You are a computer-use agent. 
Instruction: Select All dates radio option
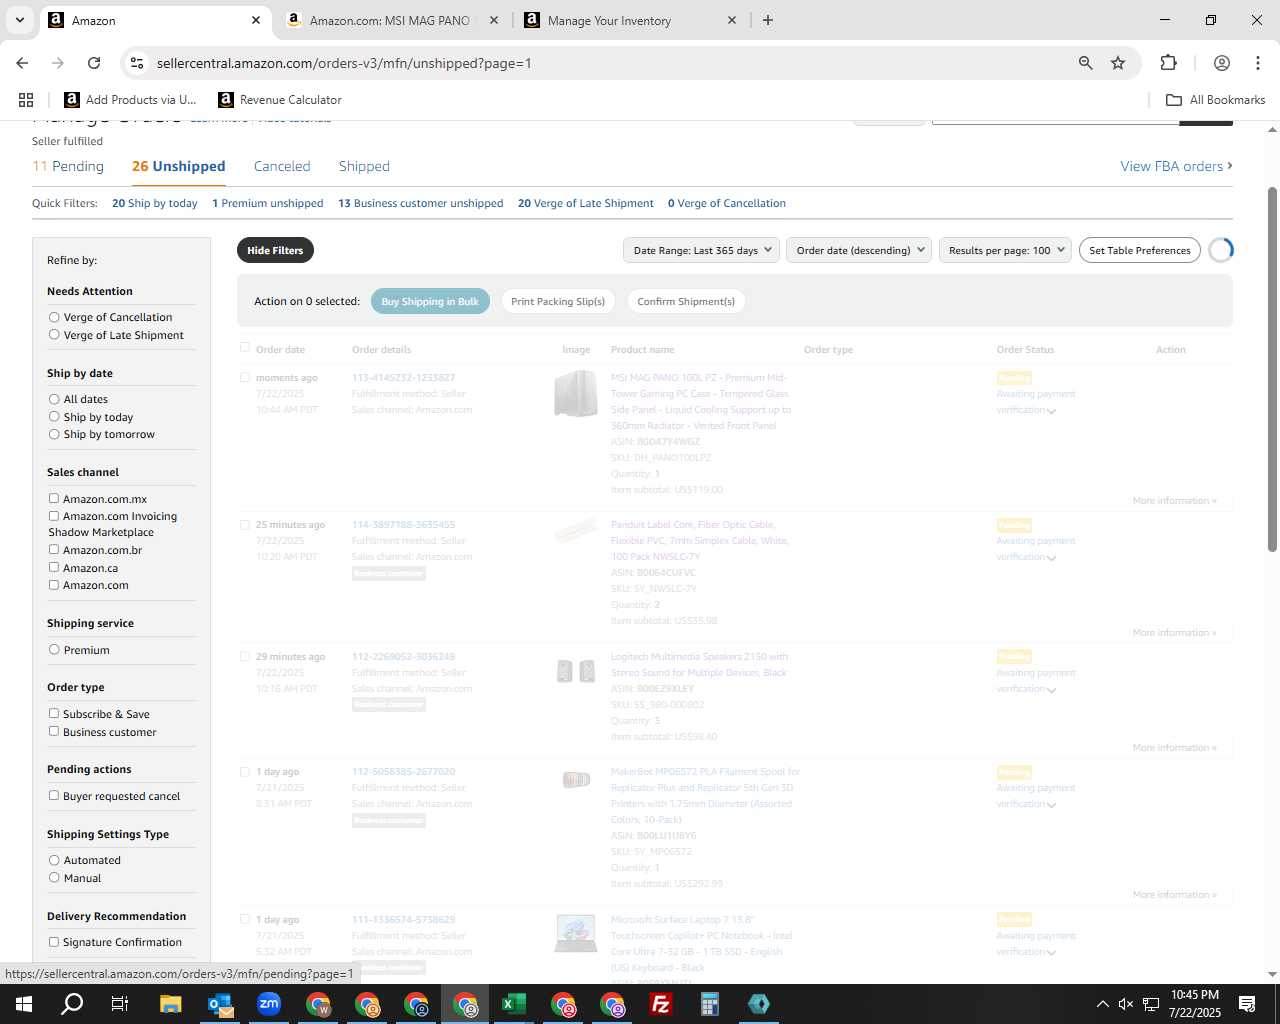point(54,399)
